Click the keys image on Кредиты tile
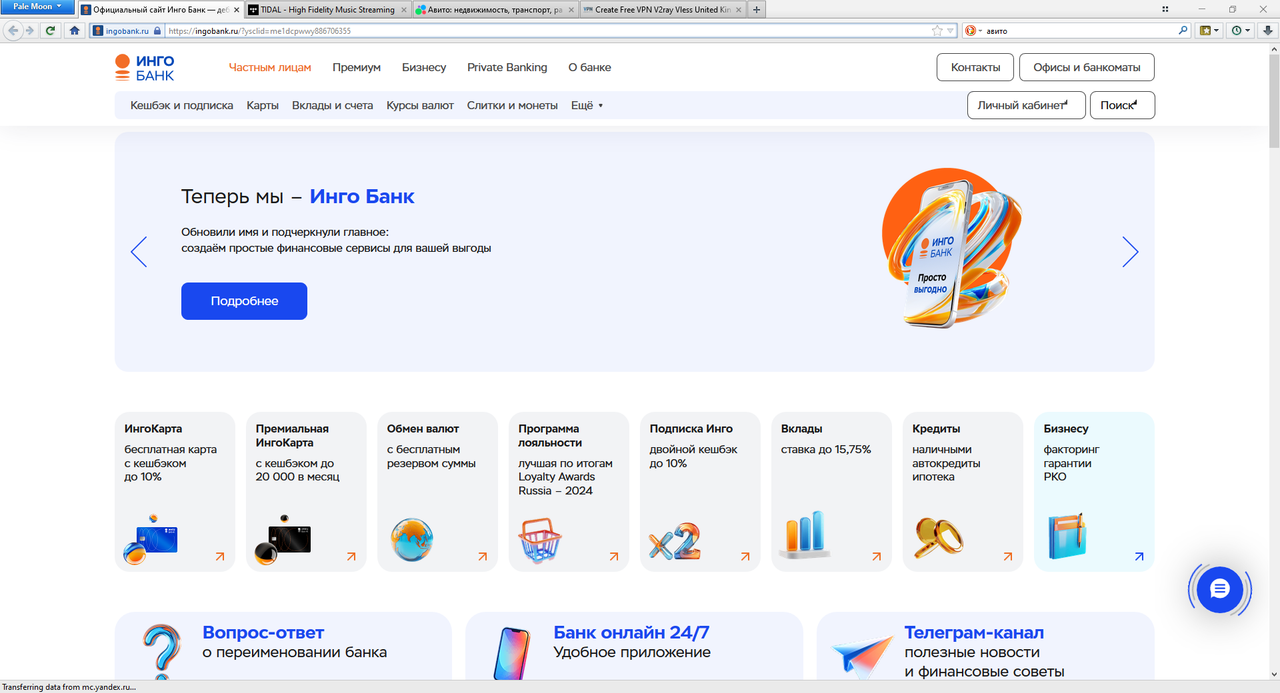 tap(939, 539)
